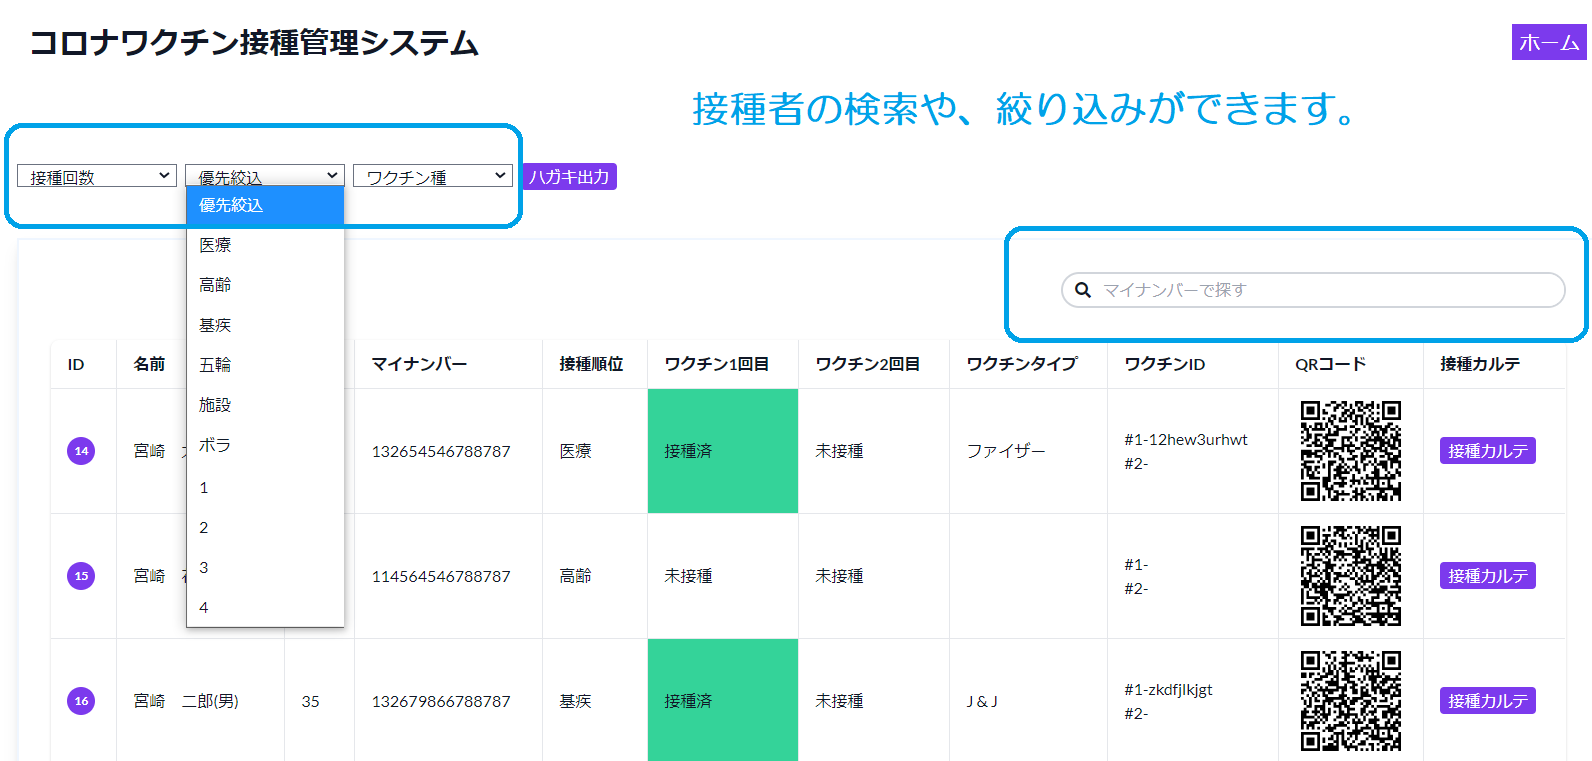
Task: Choose 高齢 from priority filter
Action: (265, 285)
